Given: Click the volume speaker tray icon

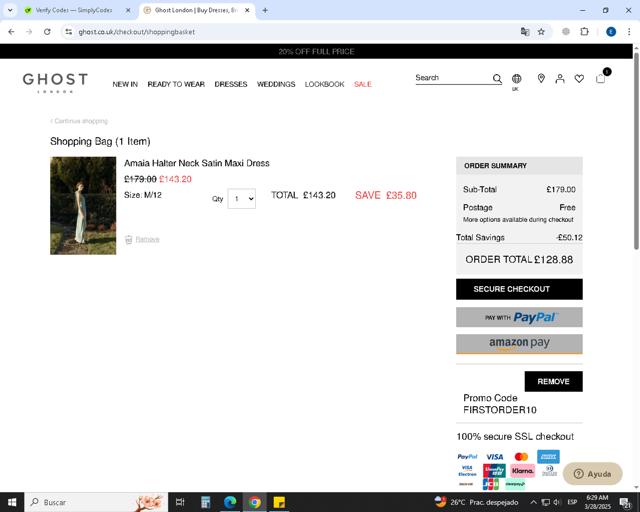Looking at the screenshot, I should click(x=557, y=502).
